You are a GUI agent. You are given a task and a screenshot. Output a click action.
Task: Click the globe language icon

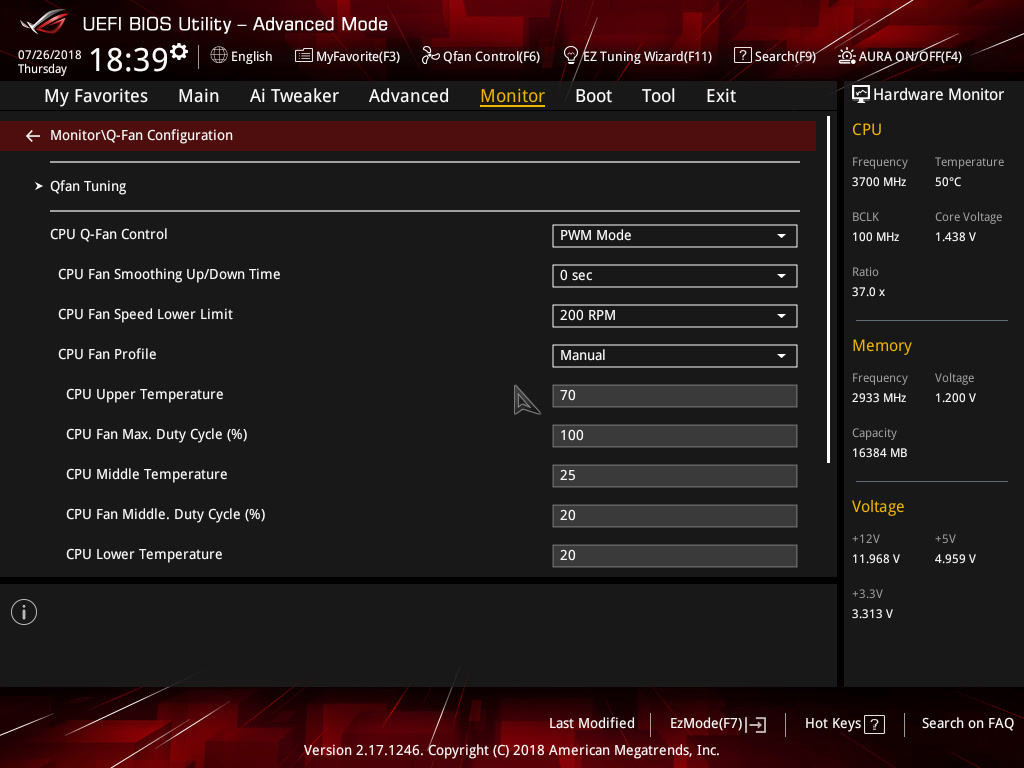tap(219, 56)
